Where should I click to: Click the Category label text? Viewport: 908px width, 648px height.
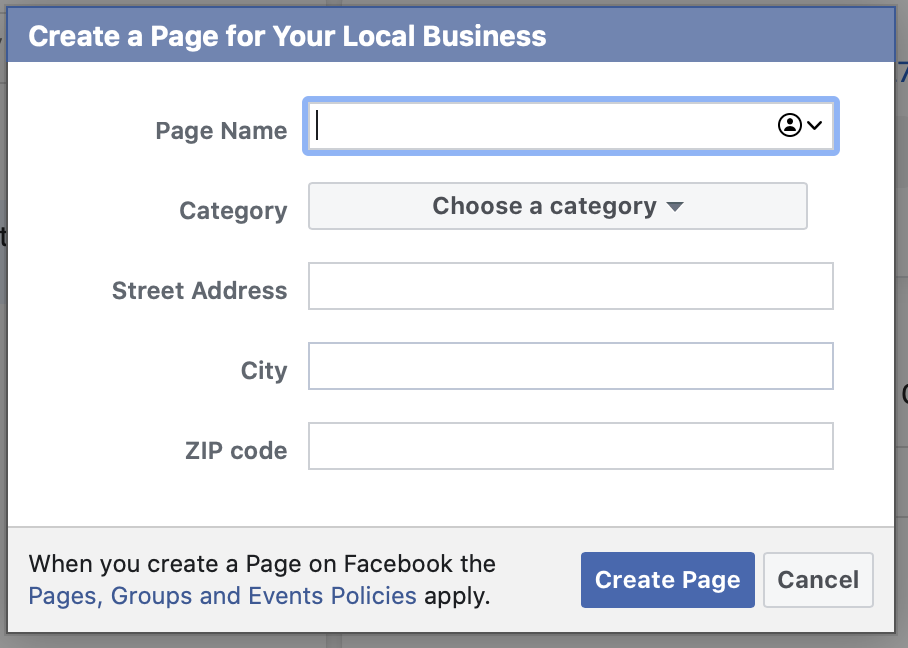coord(233,211)
